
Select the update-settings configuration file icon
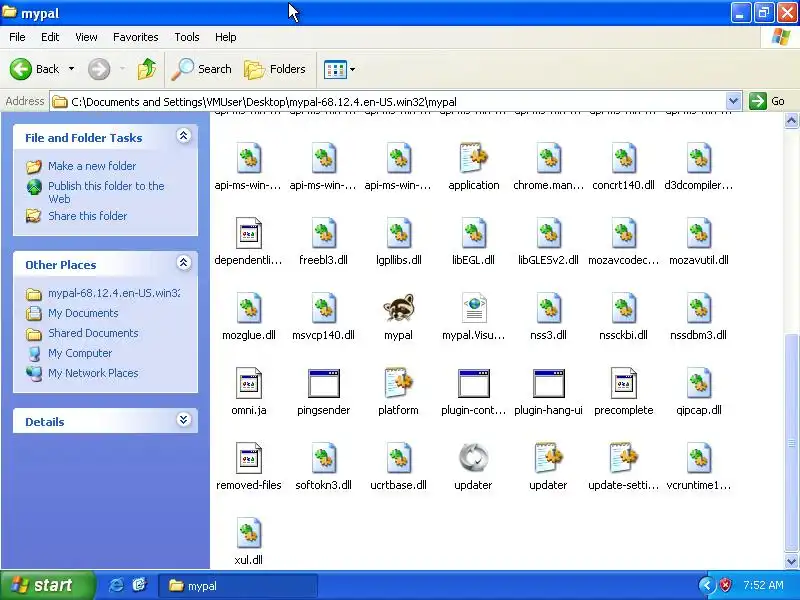[x=623, y=458]
